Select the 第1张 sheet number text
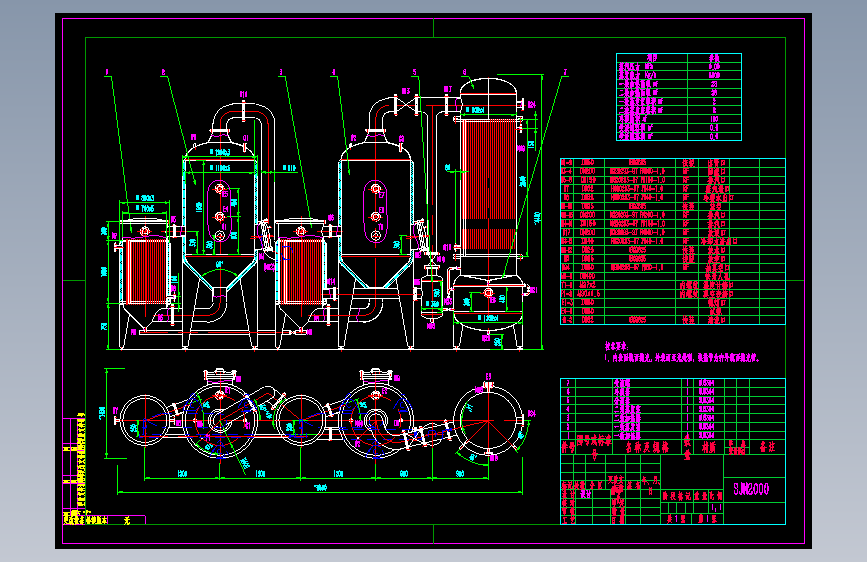 707,519
